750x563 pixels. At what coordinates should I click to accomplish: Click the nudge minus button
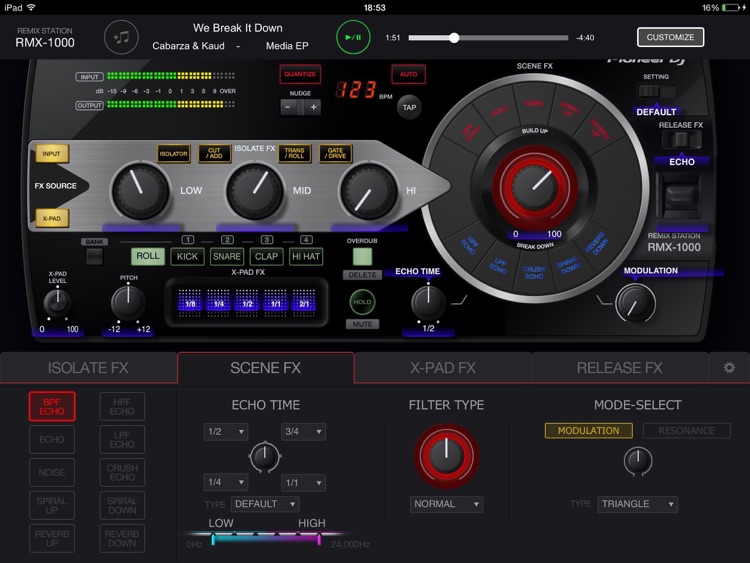[288, 107]
